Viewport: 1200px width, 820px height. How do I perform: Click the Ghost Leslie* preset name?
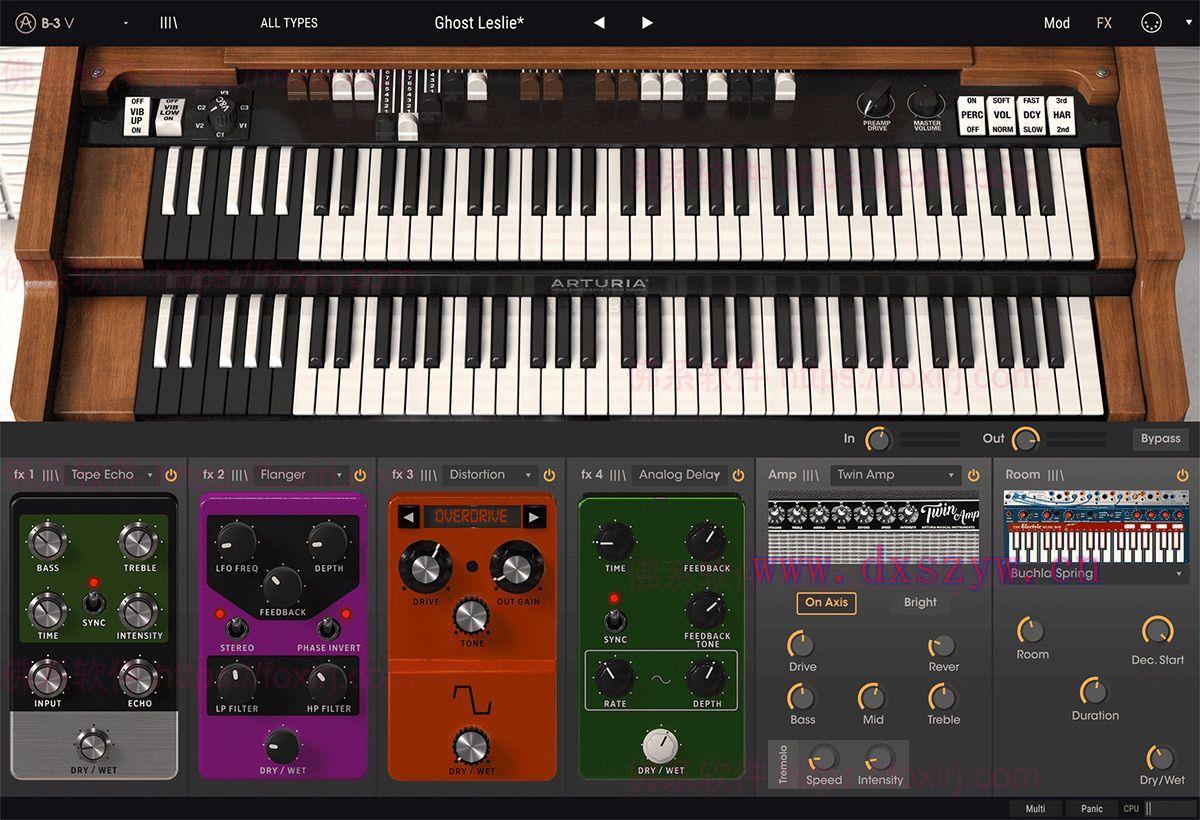[x=479, y=22]
